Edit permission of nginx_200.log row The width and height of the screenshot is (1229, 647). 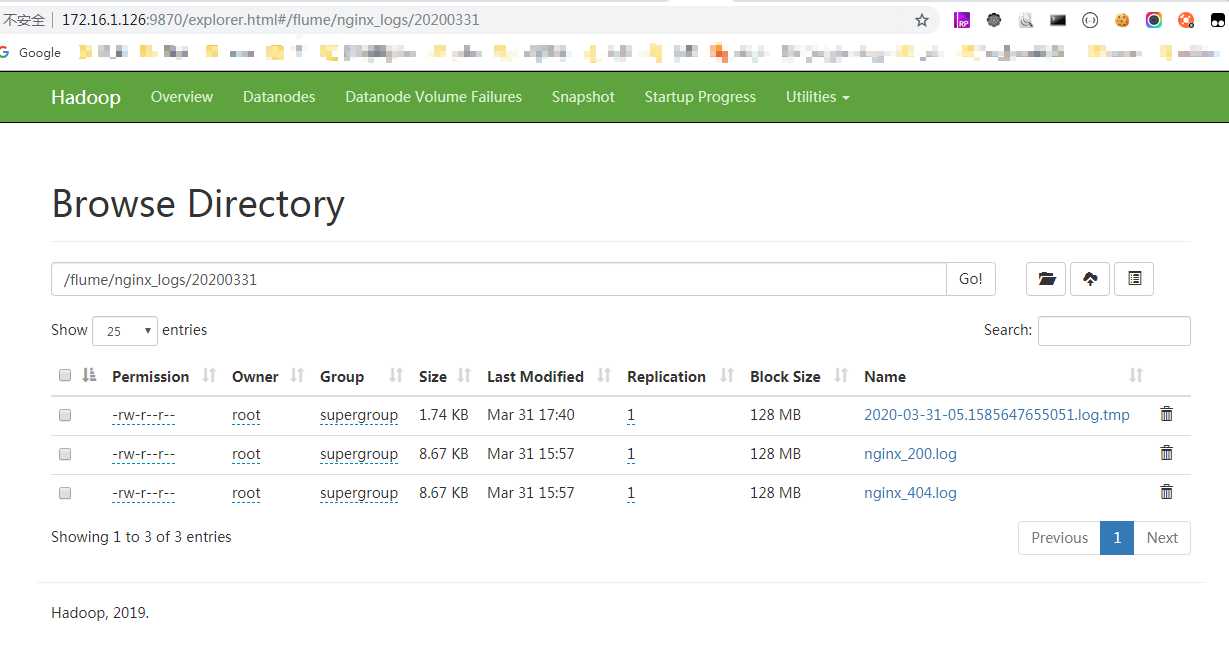click(144, 454)
